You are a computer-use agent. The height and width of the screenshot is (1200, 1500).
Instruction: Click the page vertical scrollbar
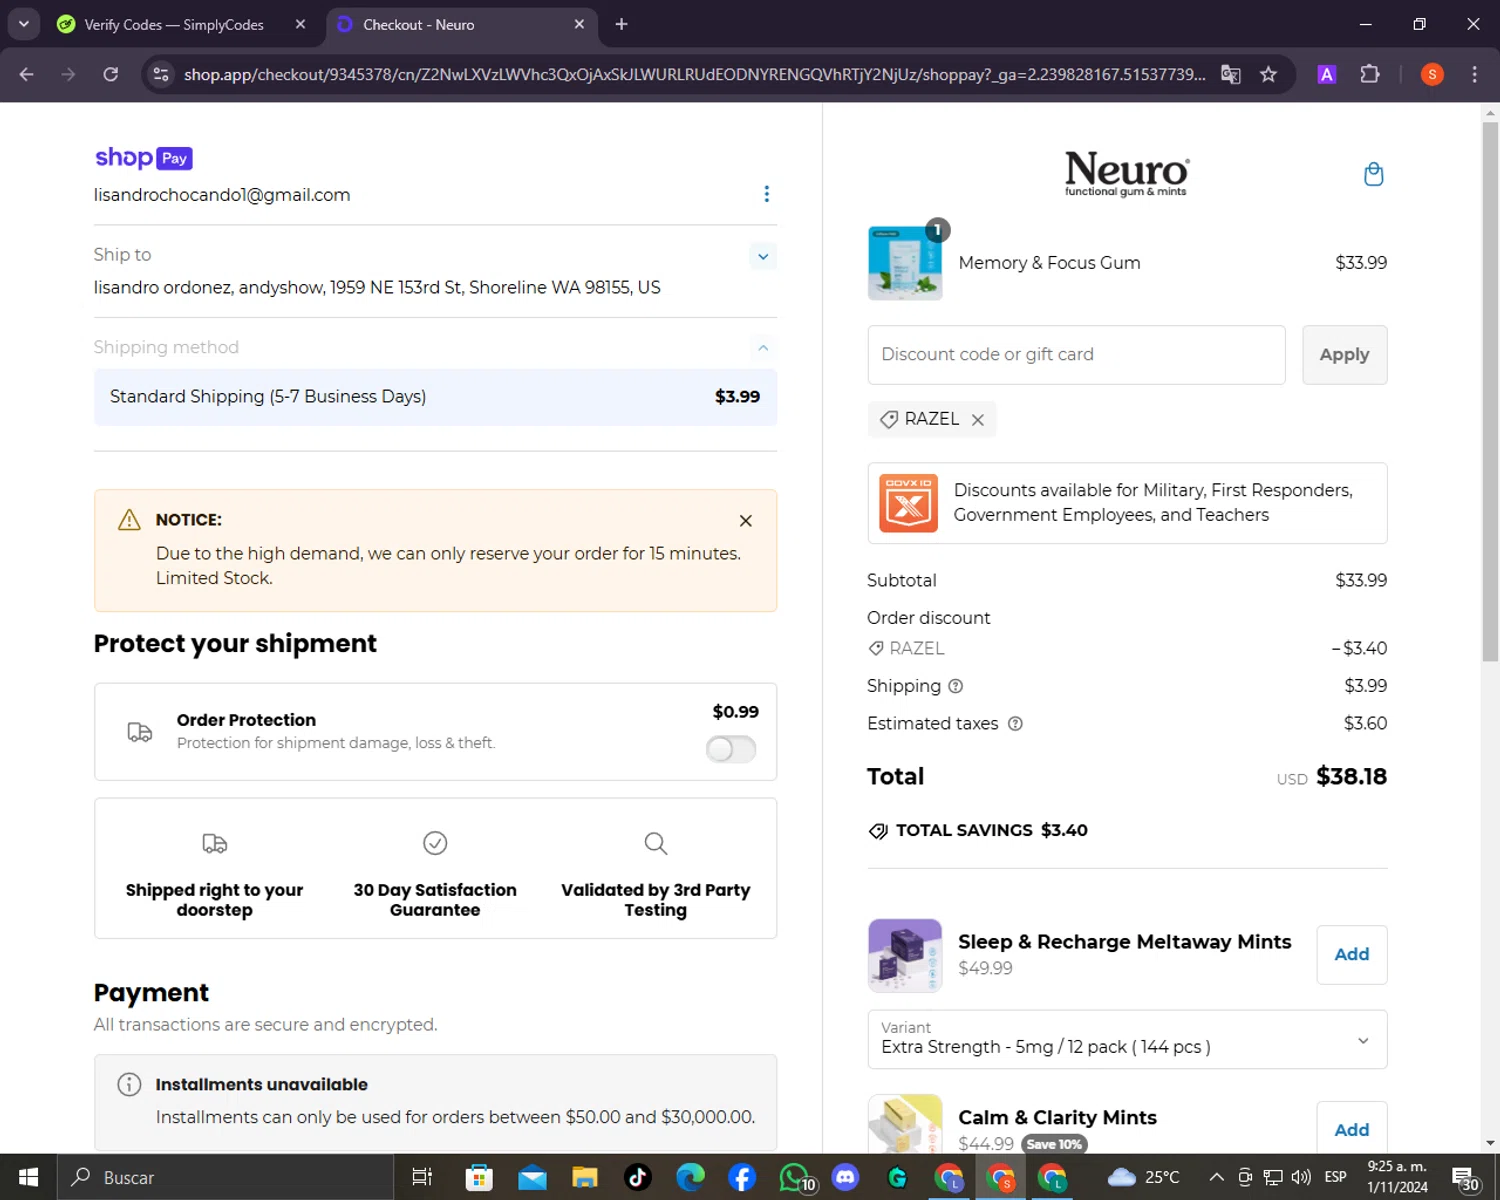1490,390
